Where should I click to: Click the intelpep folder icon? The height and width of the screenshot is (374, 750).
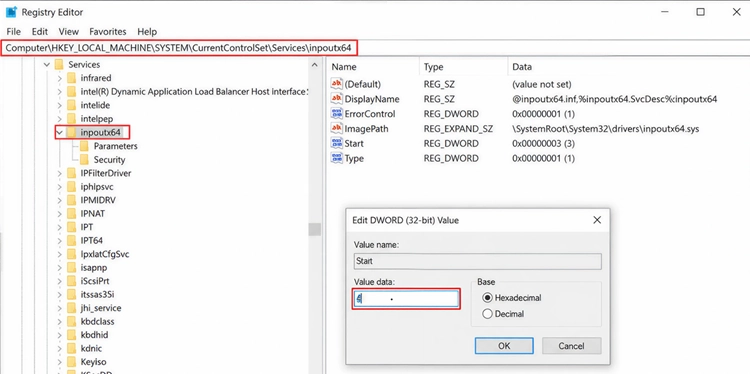[x=71, y=119]
